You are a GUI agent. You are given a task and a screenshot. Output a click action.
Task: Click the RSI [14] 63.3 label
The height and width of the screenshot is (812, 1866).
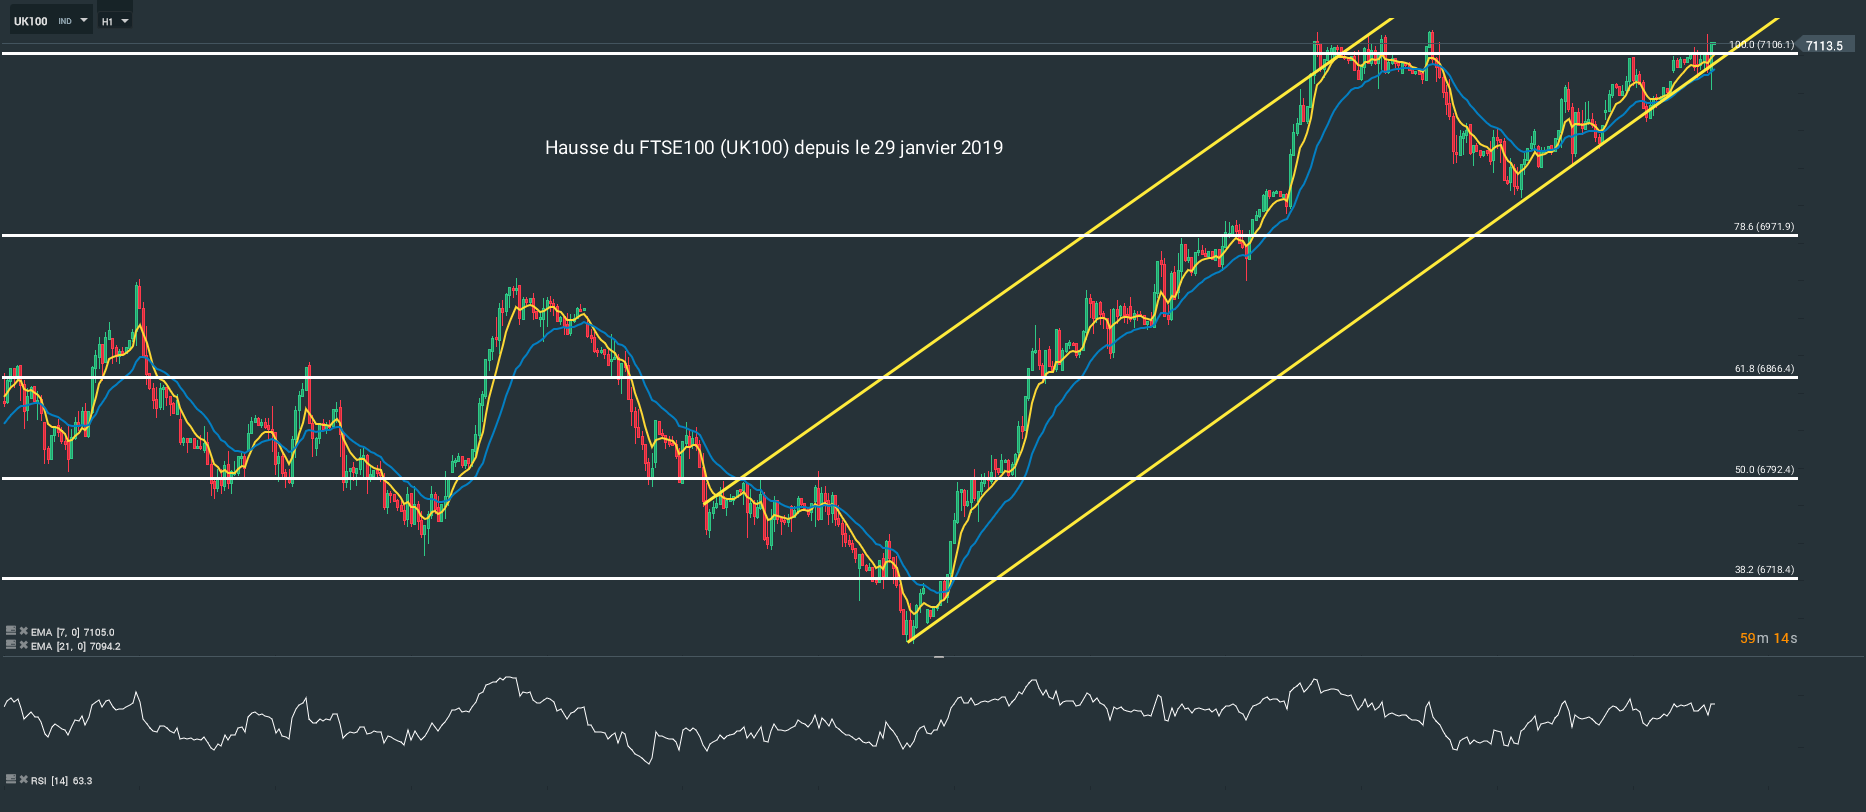62,780
